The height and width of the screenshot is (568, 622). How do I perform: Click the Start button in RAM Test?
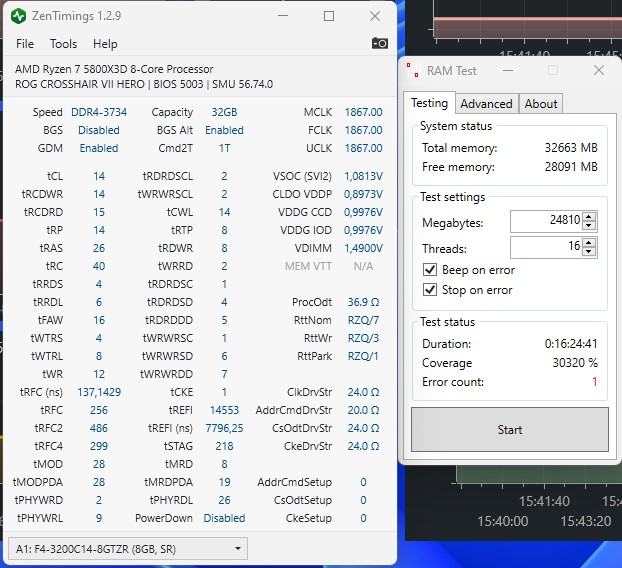510,430
